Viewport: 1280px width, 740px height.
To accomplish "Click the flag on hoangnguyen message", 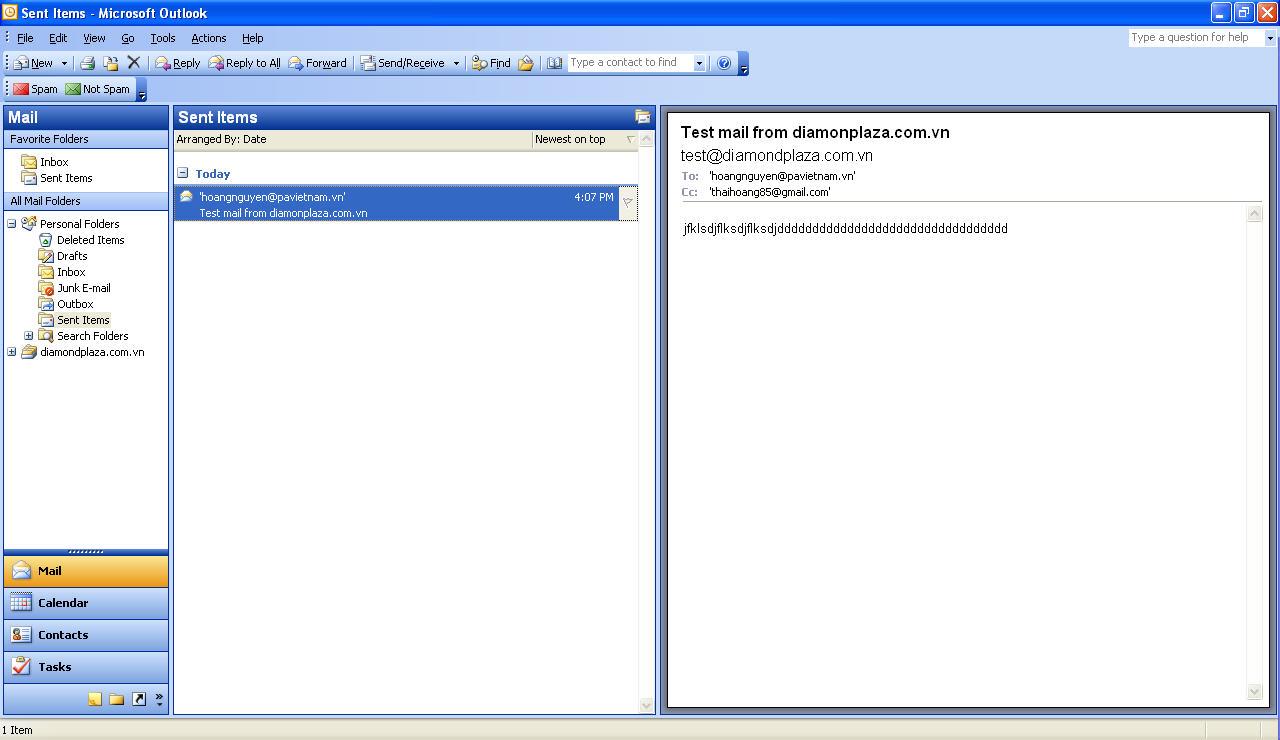I will pyautogui.click(x=628, y=203).
